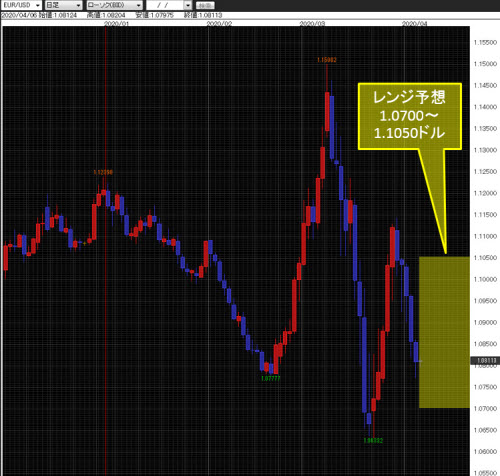Viewport: 500px width, 476px height.
Task: Select the green 1.07777 low label
Action: coord(270,378)
